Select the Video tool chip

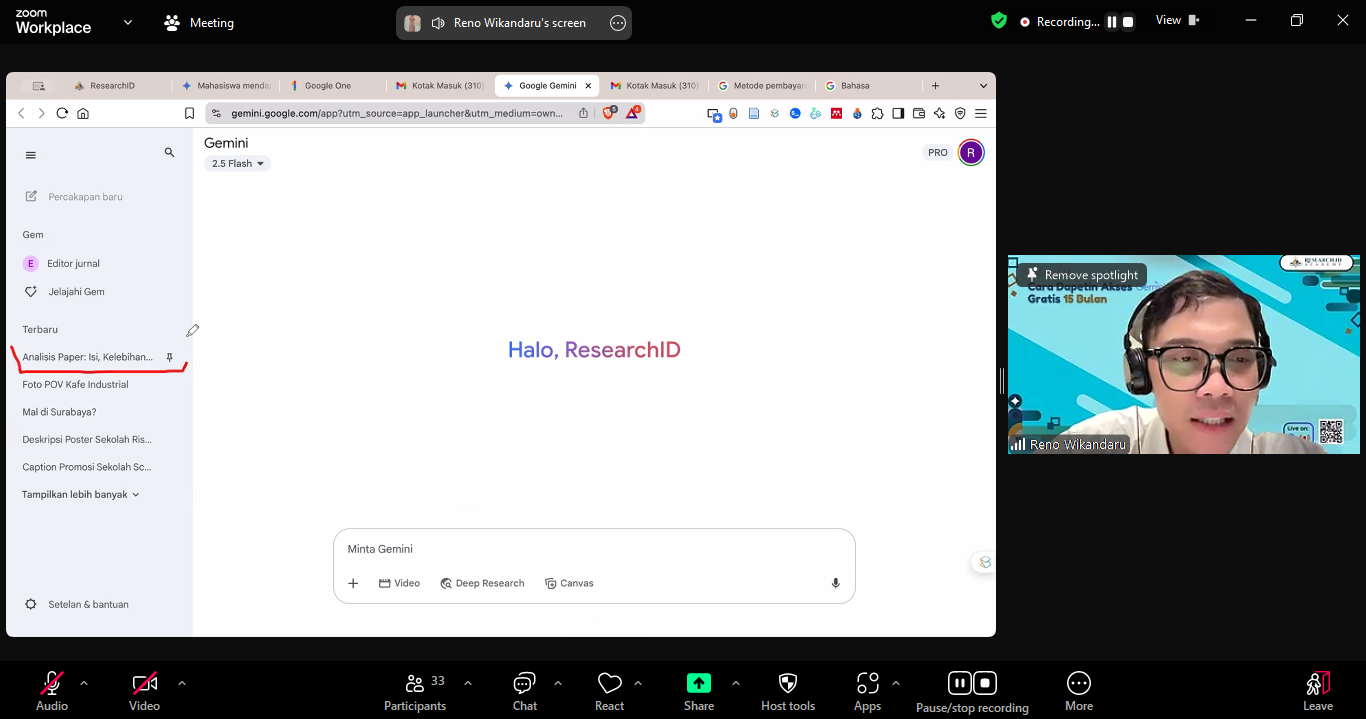pos(399,583)
